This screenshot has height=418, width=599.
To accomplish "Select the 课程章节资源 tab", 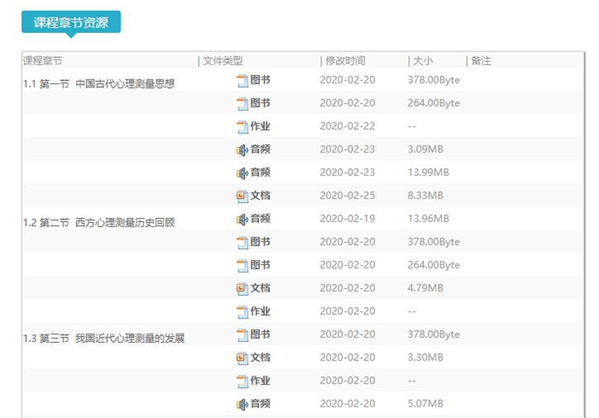I will click(x=71, y=22).
